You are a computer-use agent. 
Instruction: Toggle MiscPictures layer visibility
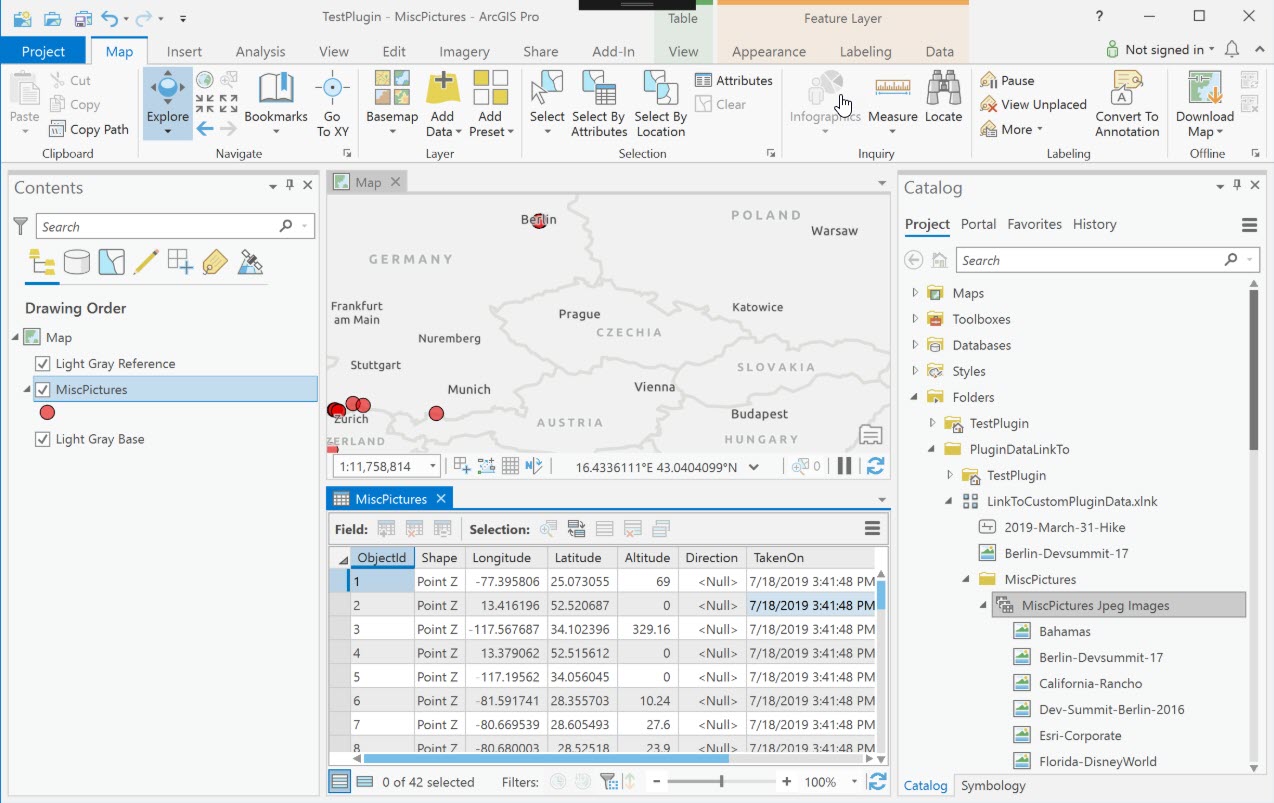point(43,390)
